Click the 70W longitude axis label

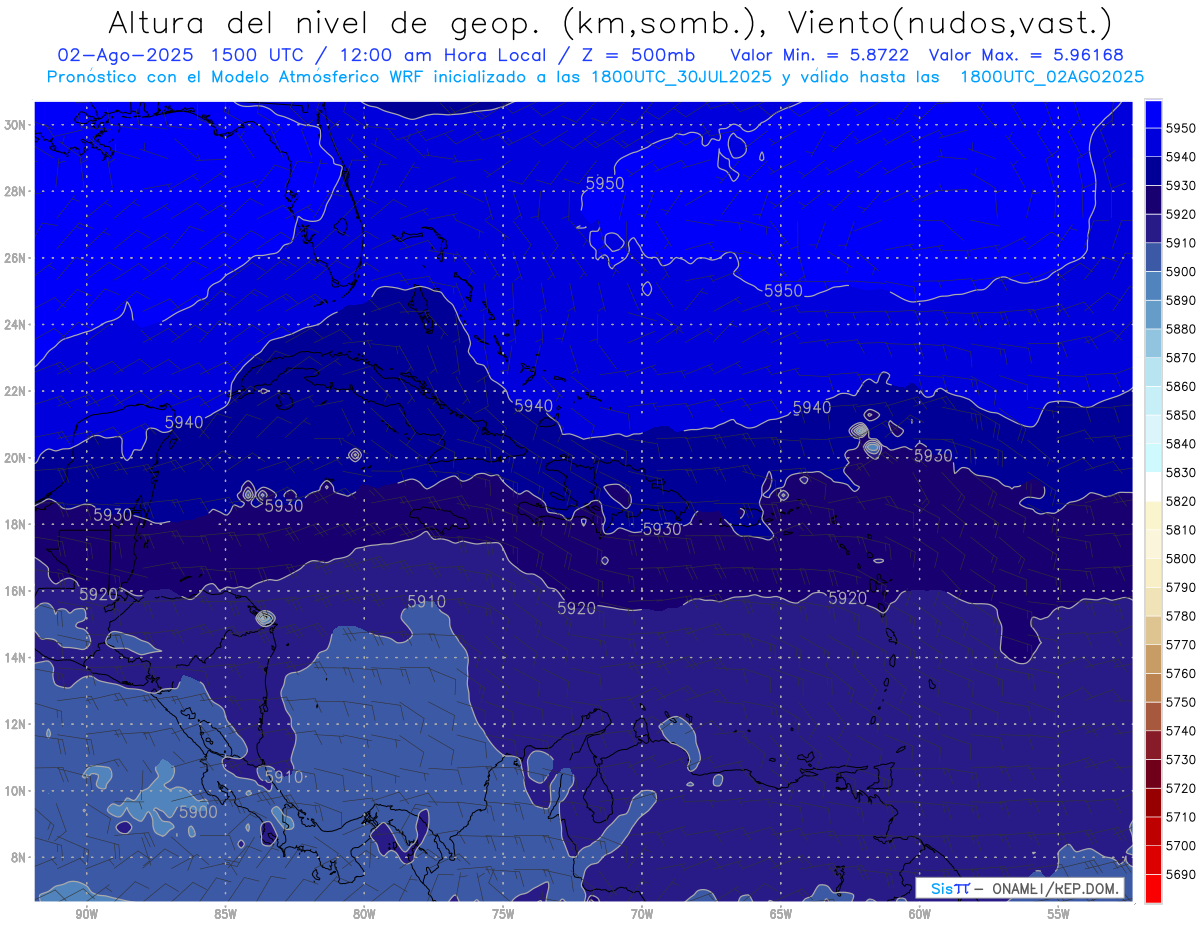pyautogui.click(x=642, y=914)
